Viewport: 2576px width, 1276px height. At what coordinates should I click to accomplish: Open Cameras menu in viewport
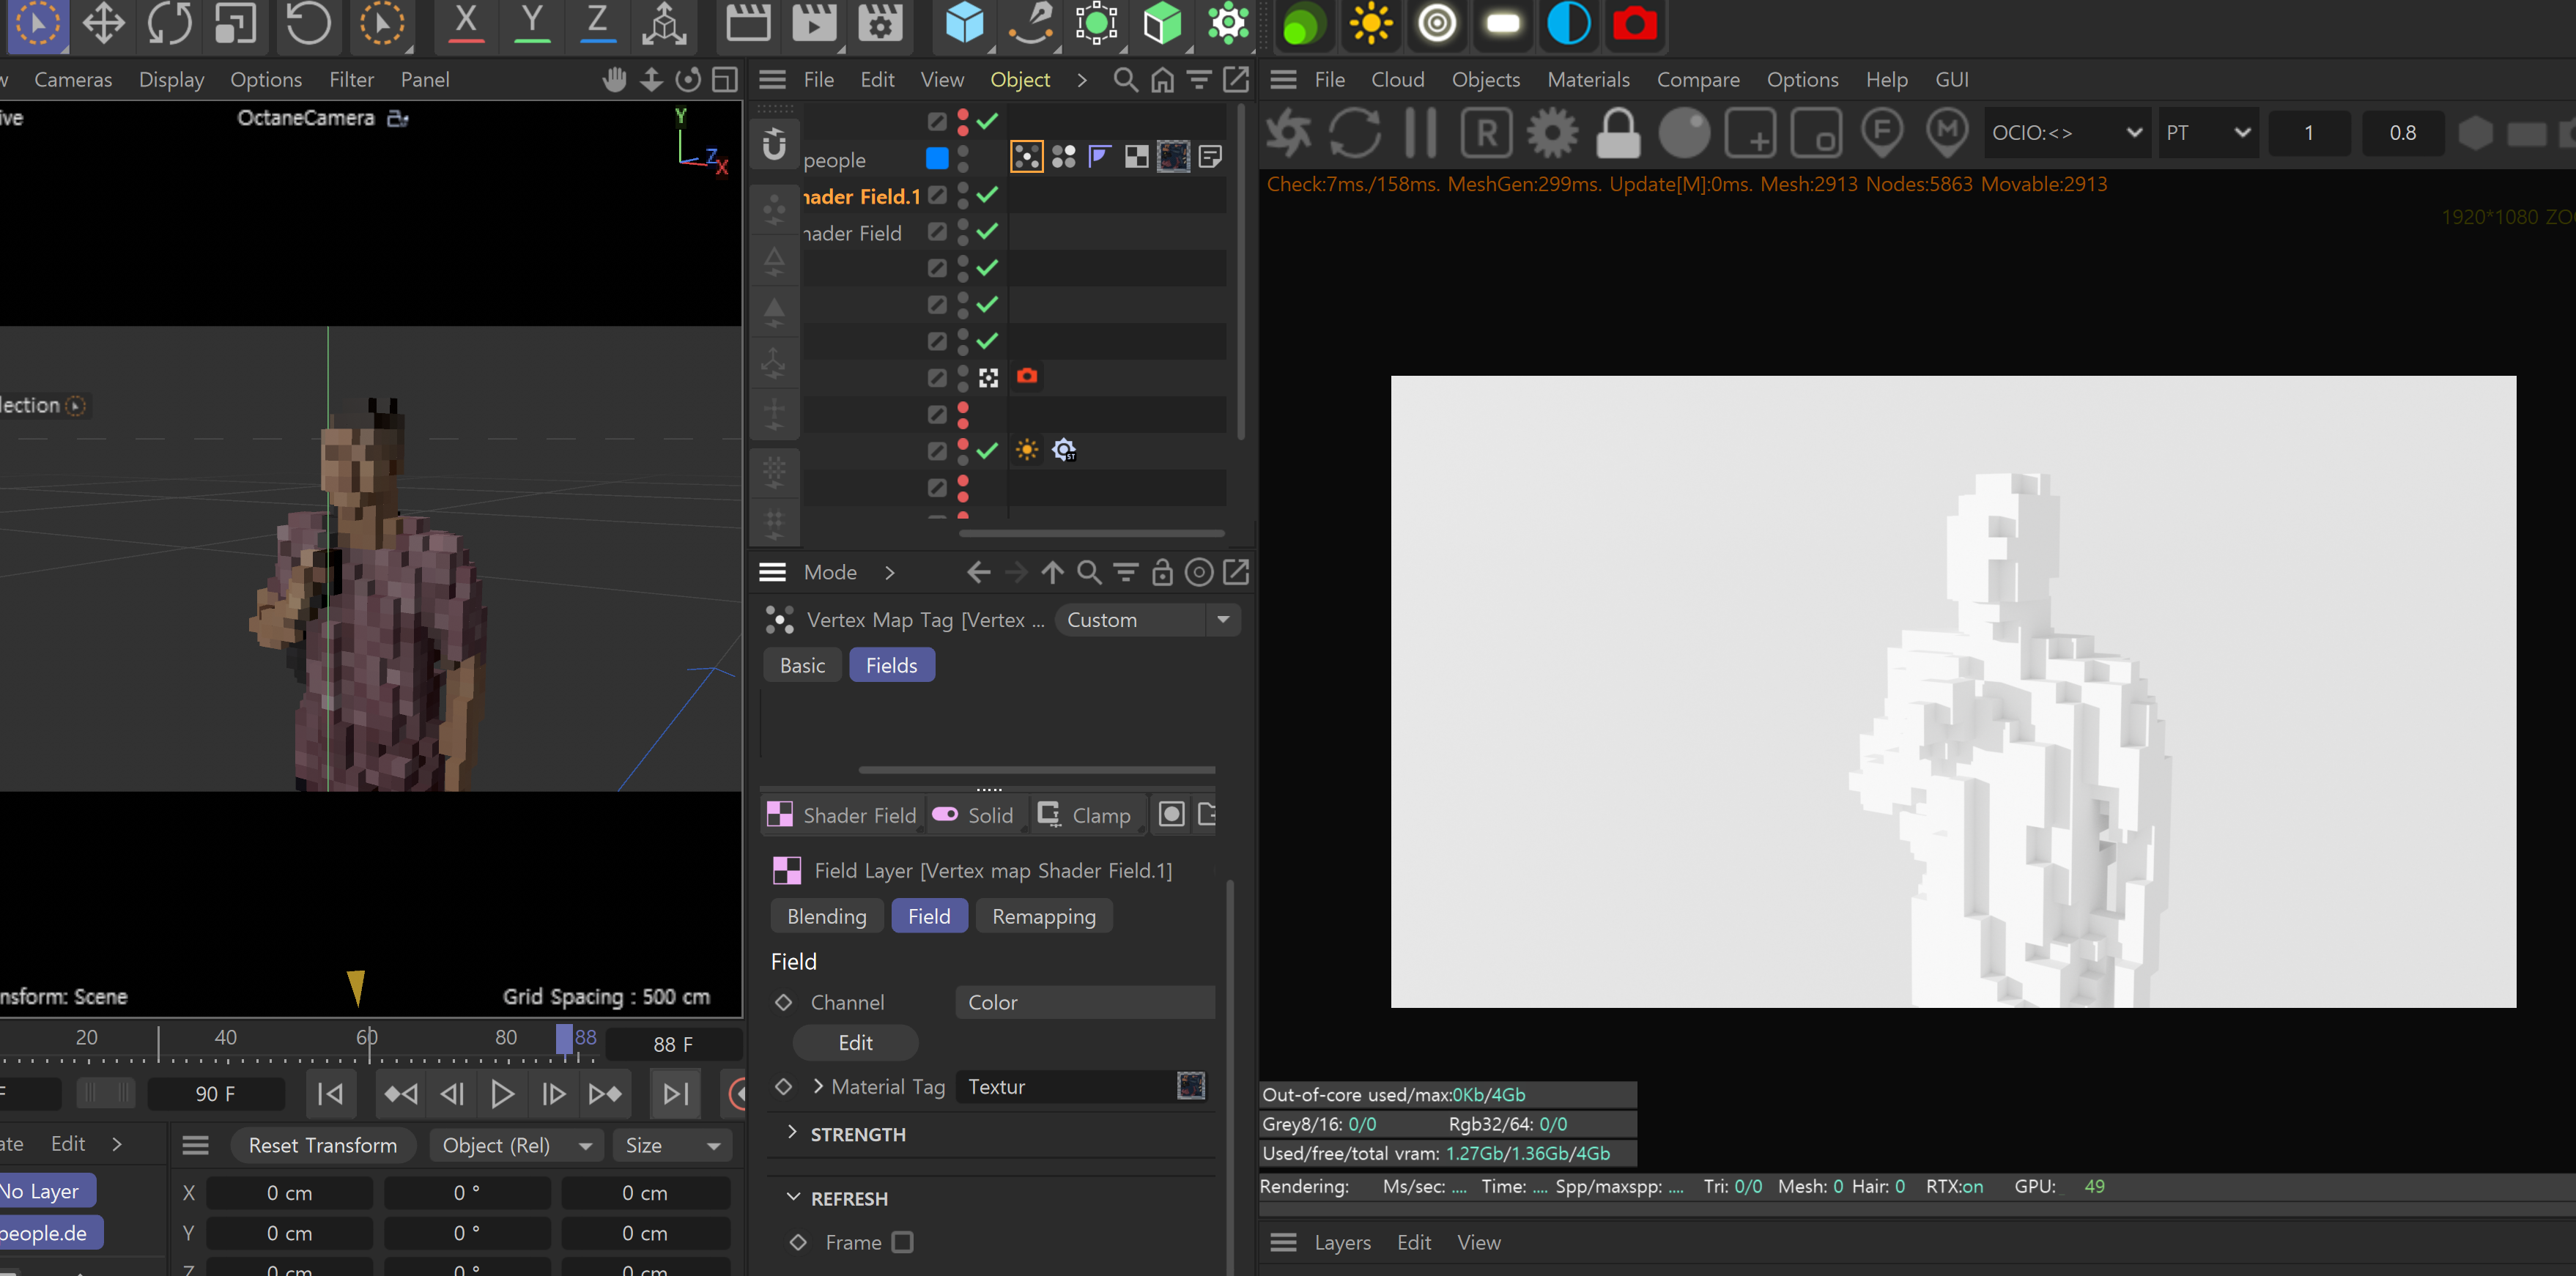pos(73,80)
